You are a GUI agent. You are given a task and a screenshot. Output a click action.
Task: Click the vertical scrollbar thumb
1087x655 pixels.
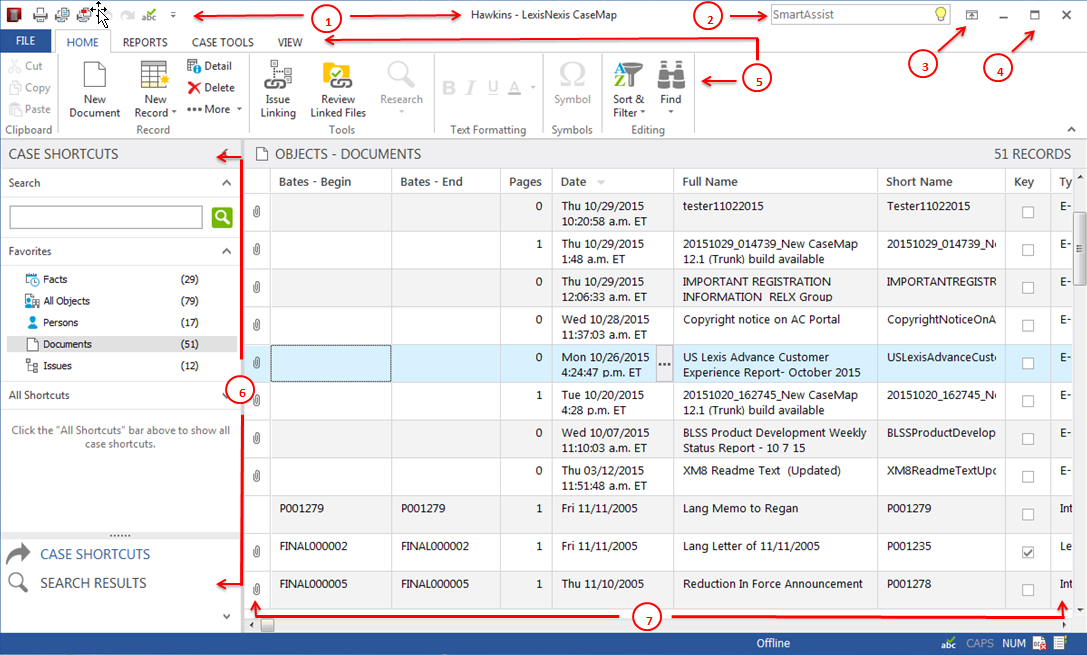[x=1079, y=248]
